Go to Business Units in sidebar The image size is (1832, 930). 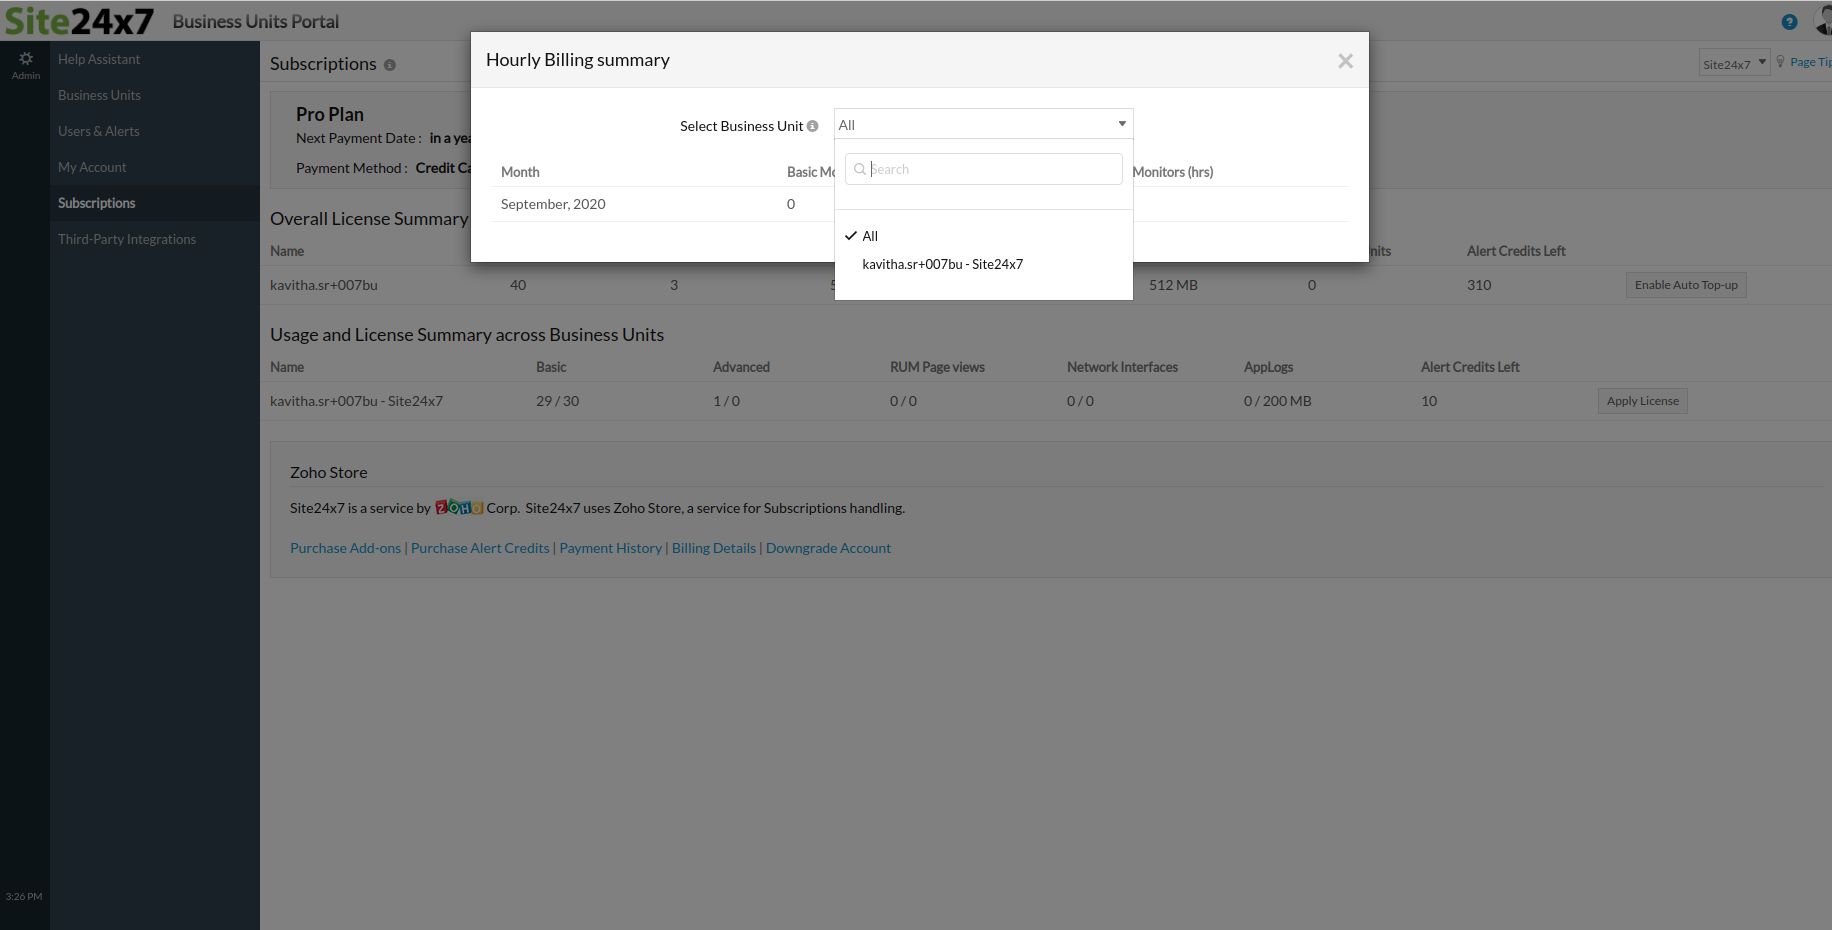[99, 95]
